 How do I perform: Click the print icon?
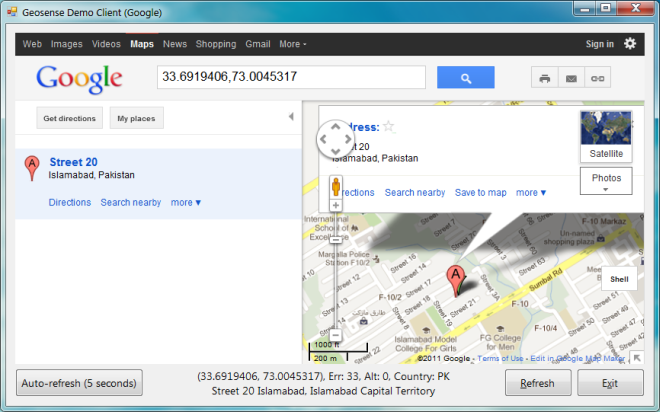[545, 78]
